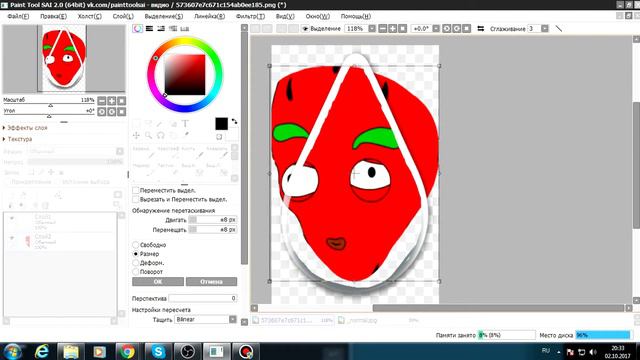Rotate clockwise in the navigator panel
This screenshot has width=640, height=360.
coord(111,111)
